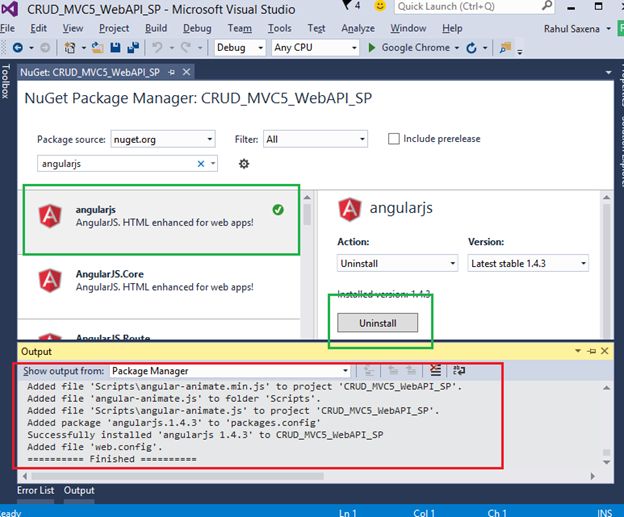
Task: Click the notifications flag icon
Action: (x=348, y=5)
